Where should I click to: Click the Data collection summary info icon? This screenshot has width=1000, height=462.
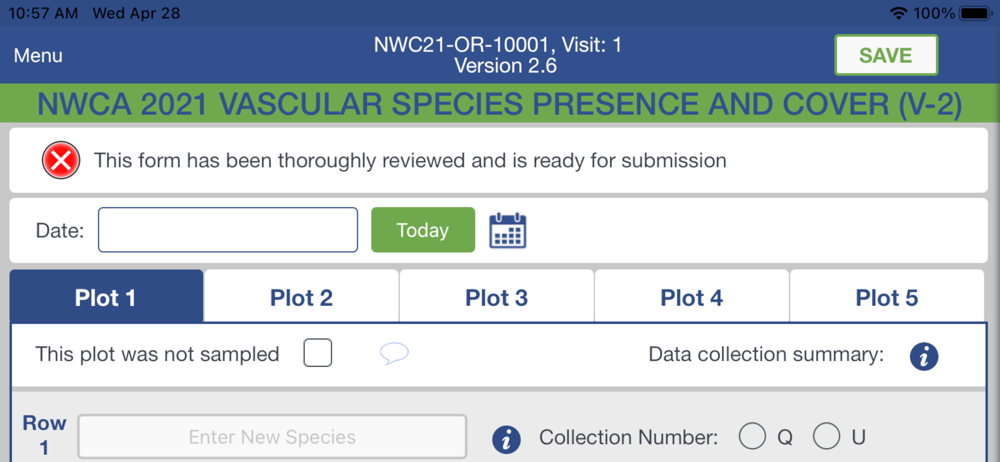pos(924,355)
